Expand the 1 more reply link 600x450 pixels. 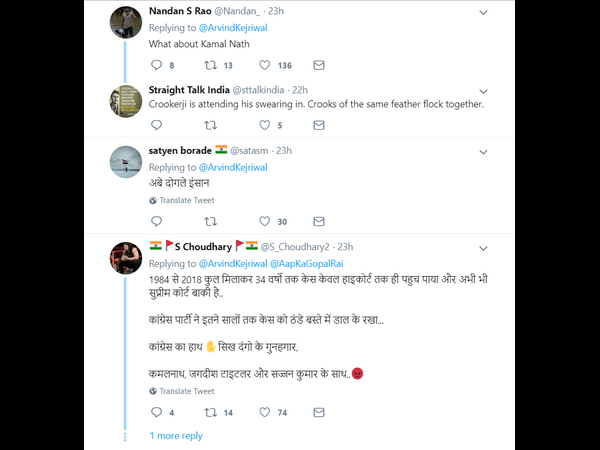coord(176,436)
